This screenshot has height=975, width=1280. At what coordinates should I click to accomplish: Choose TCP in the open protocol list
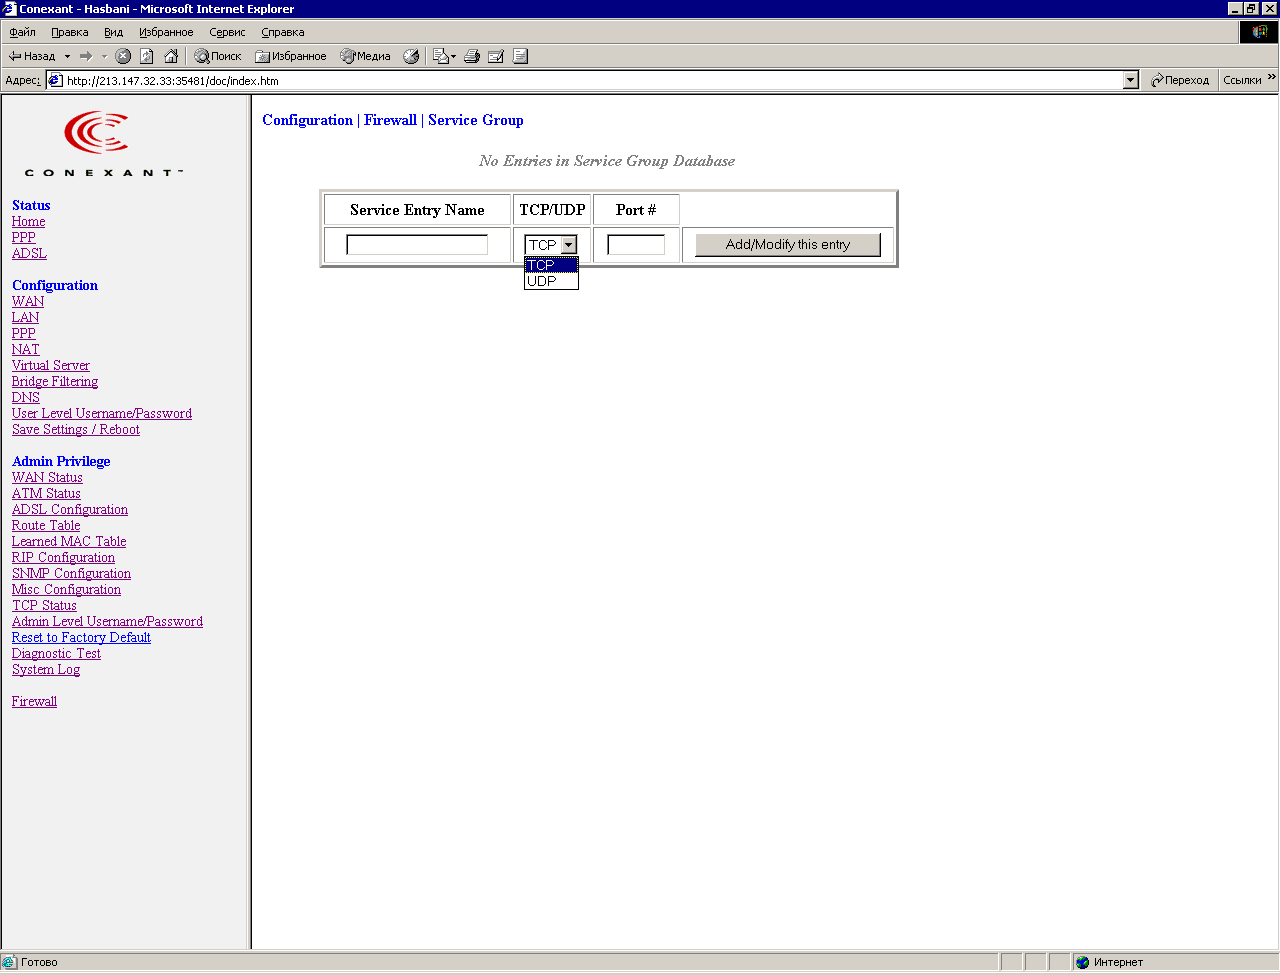pos(551,265)
